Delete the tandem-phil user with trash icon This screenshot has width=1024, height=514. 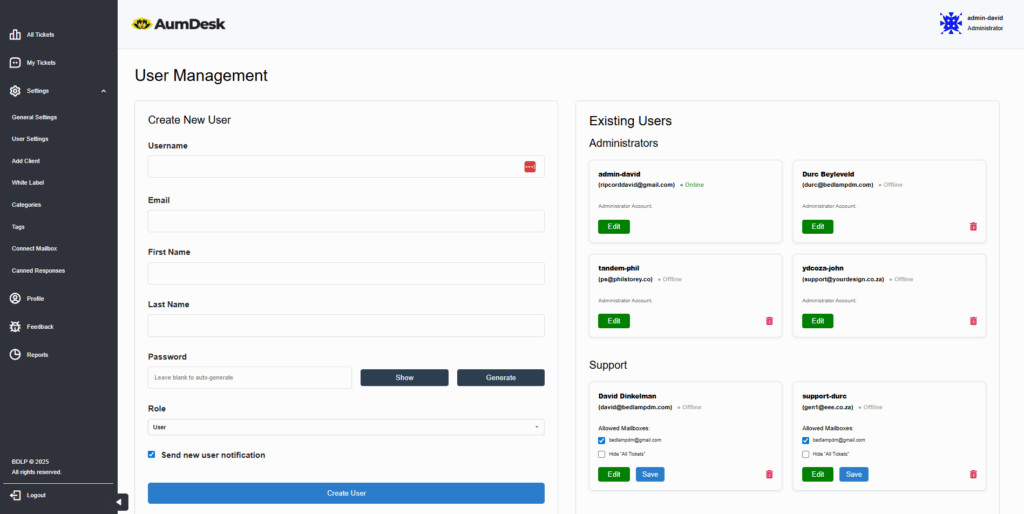coord(769,321)
